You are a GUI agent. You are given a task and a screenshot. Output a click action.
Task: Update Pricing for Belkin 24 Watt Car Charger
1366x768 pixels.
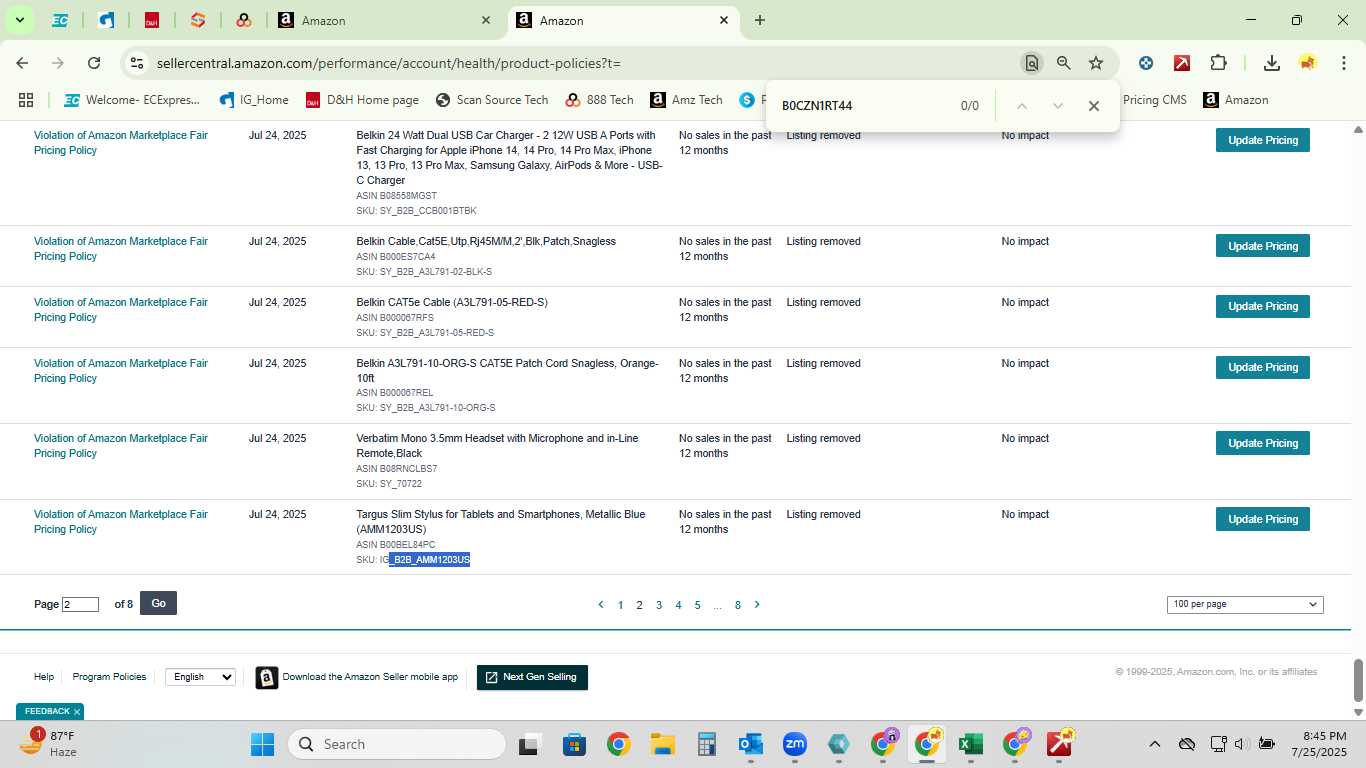point(1262,140)
